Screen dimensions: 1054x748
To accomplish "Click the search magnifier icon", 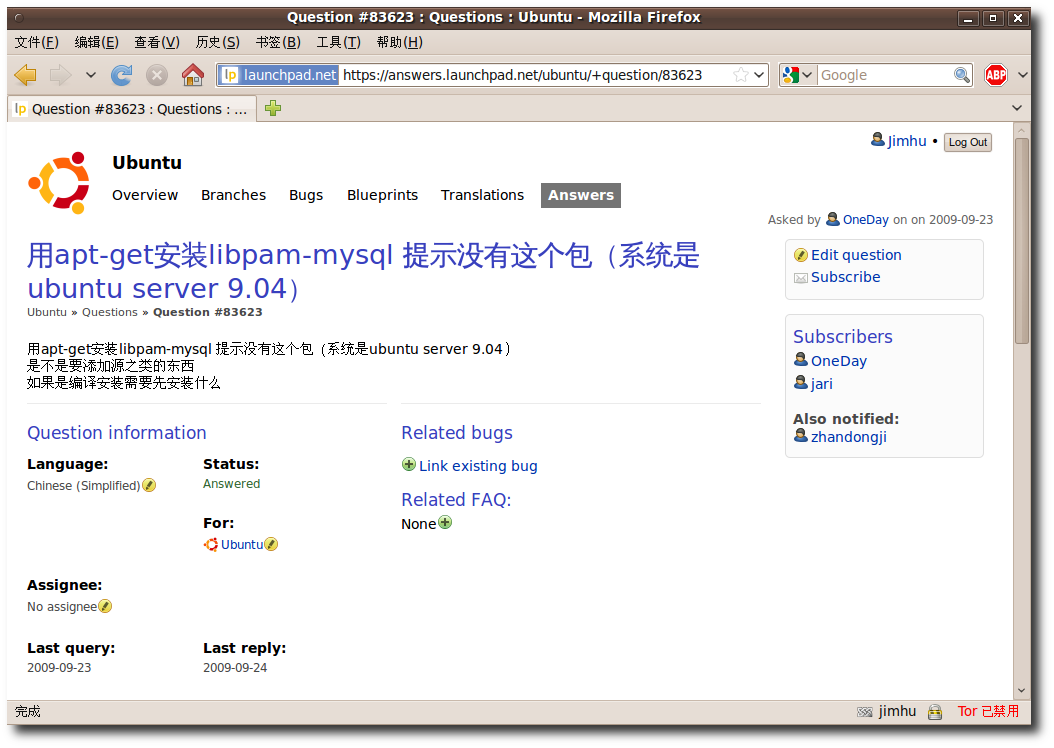I will point(962,75).
